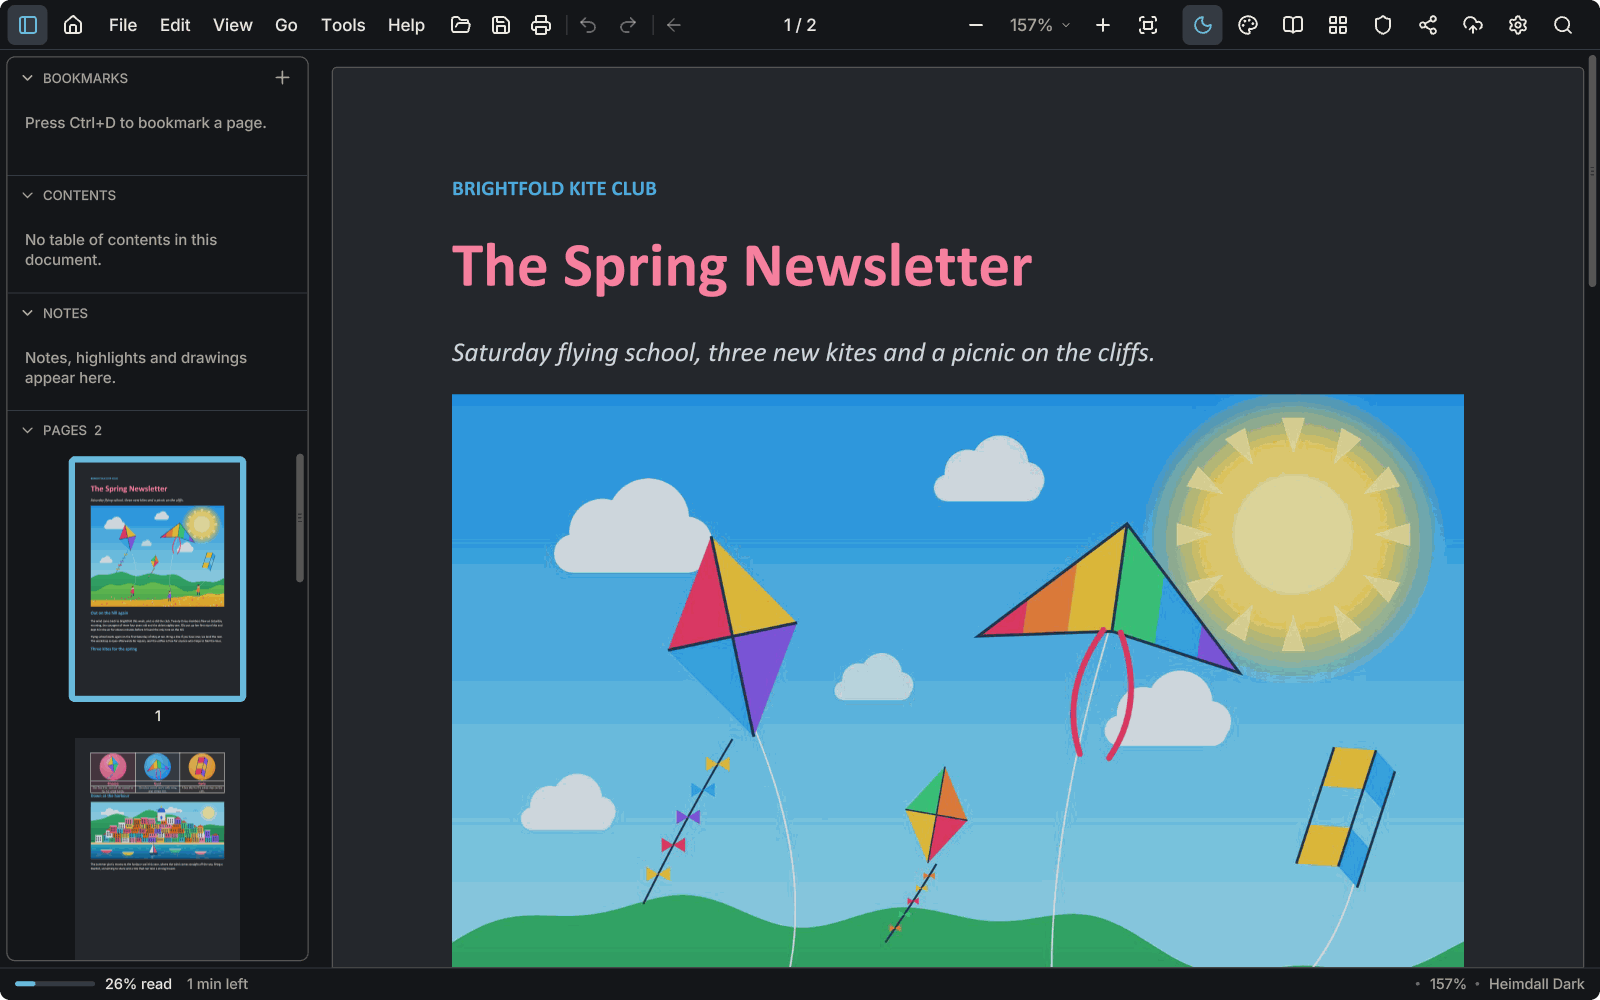1600x1000 pixels.
Task: Click the document vertical scrollbar
Action: coord(1593,172)
